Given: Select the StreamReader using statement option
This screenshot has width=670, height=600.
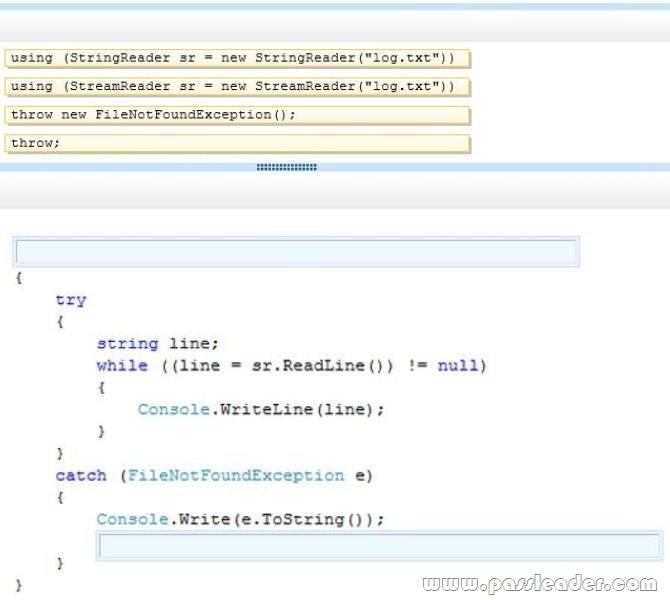Looking at the screenshot, I should [237, 87].
